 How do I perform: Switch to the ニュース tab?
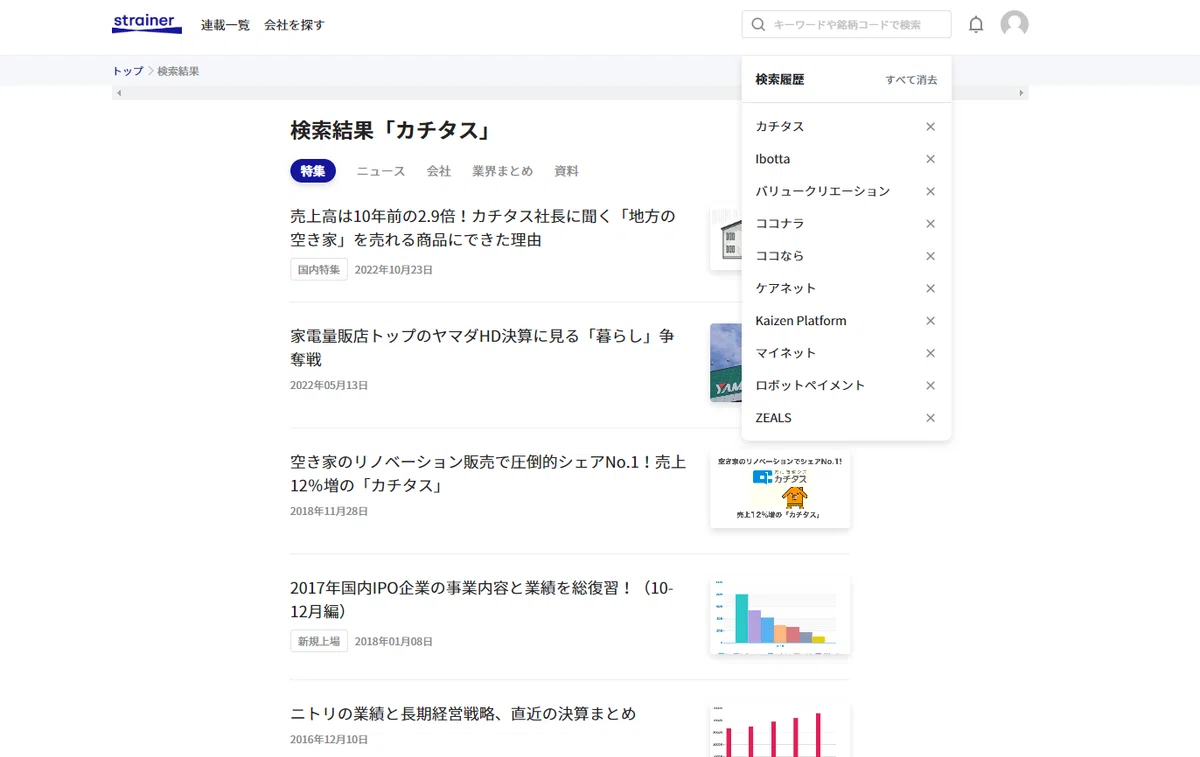[x=381, y=171]
